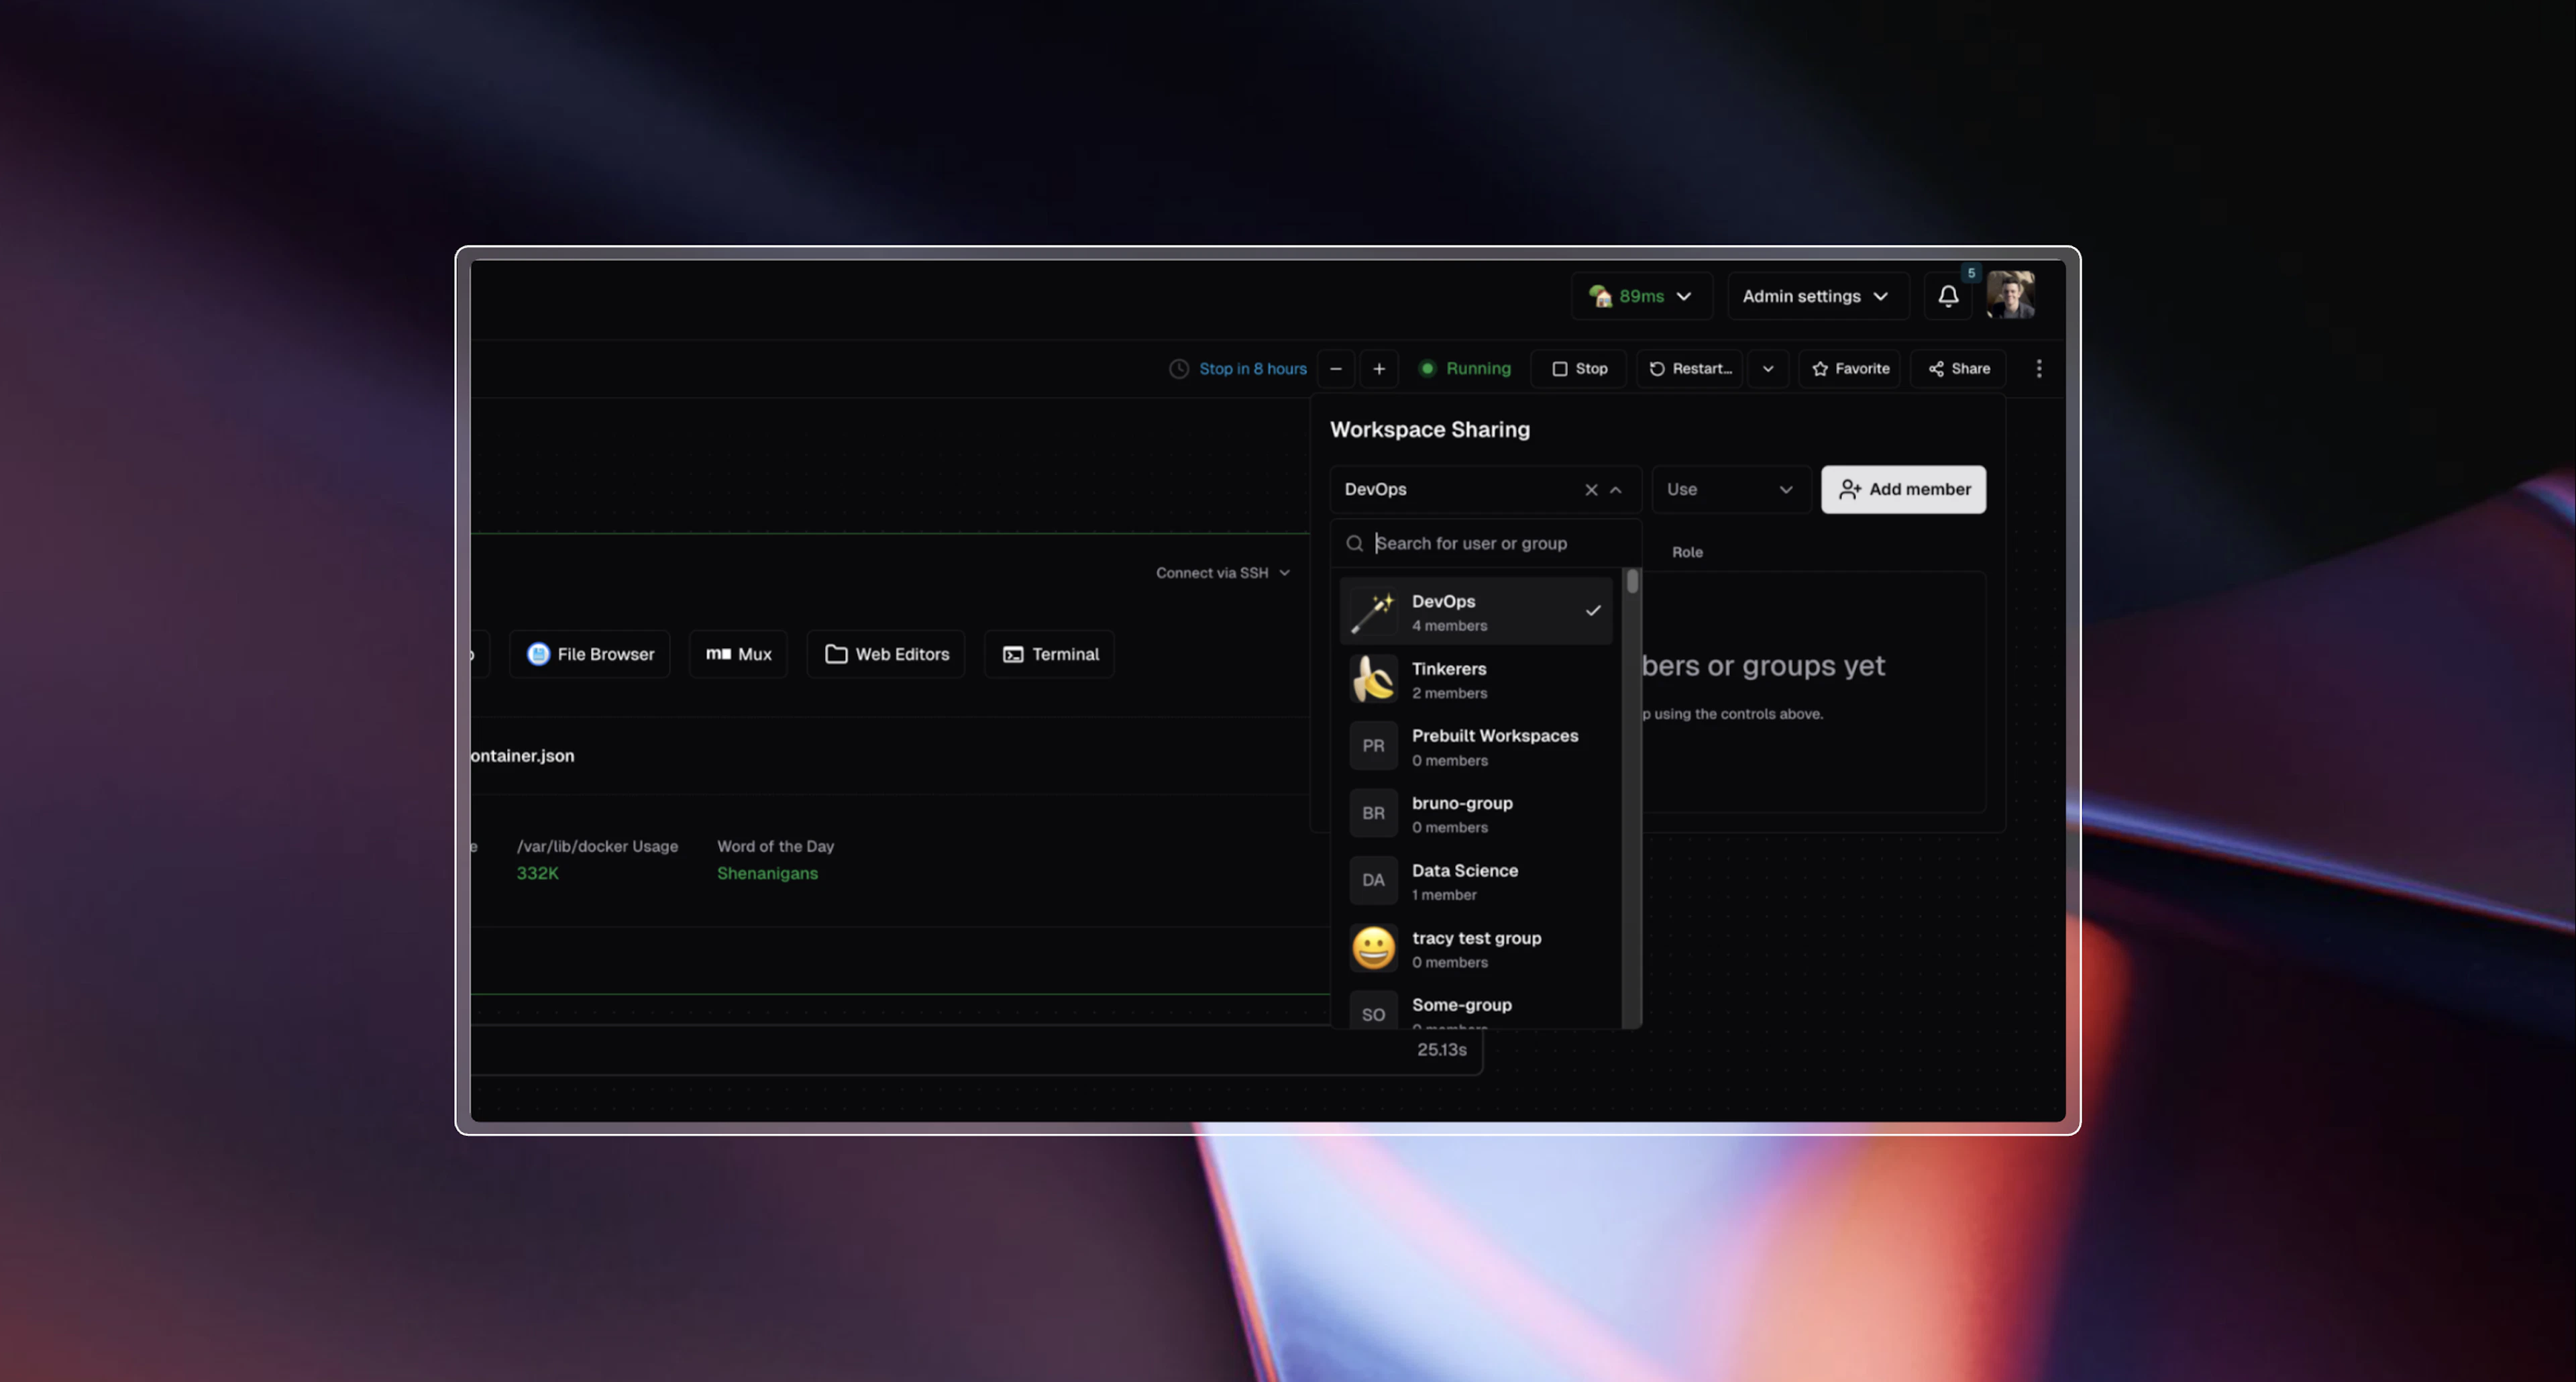Collapse the DevOps user/group combobox
The image size is (2576, 1382).
click(x=1616, y=490)
